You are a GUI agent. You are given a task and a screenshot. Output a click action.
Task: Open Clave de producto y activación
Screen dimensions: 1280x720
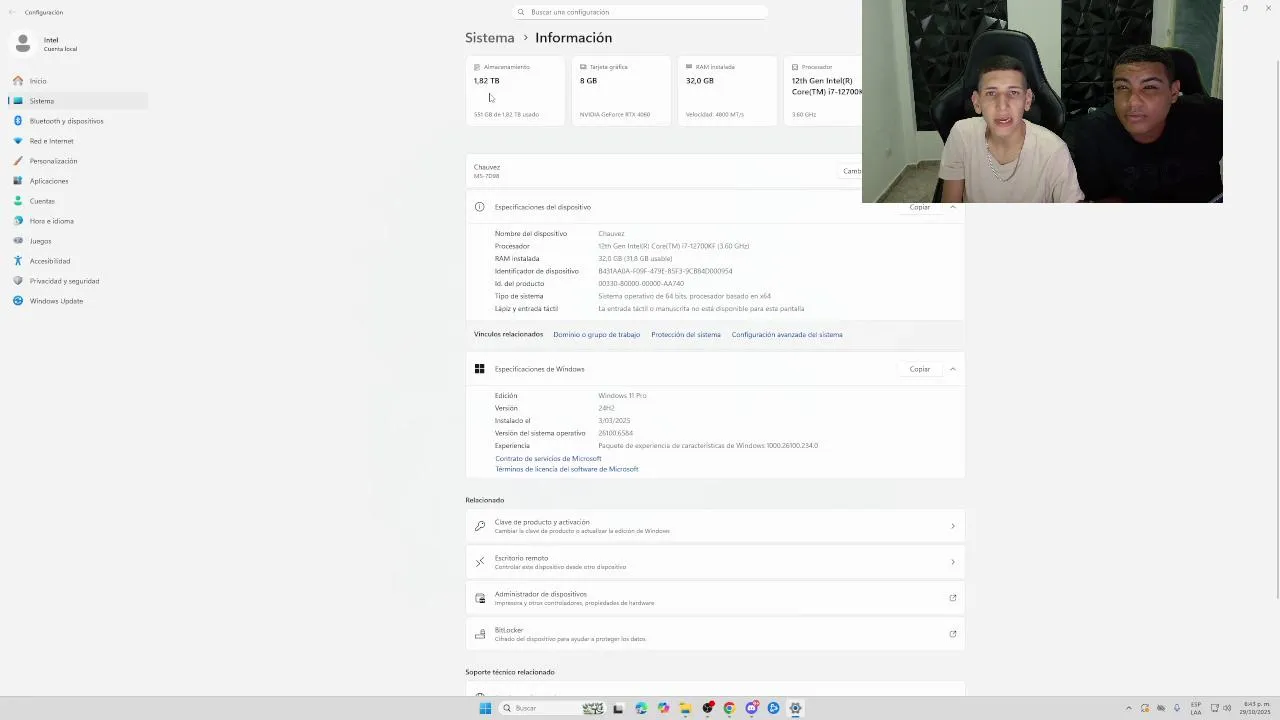pos(715,526)
